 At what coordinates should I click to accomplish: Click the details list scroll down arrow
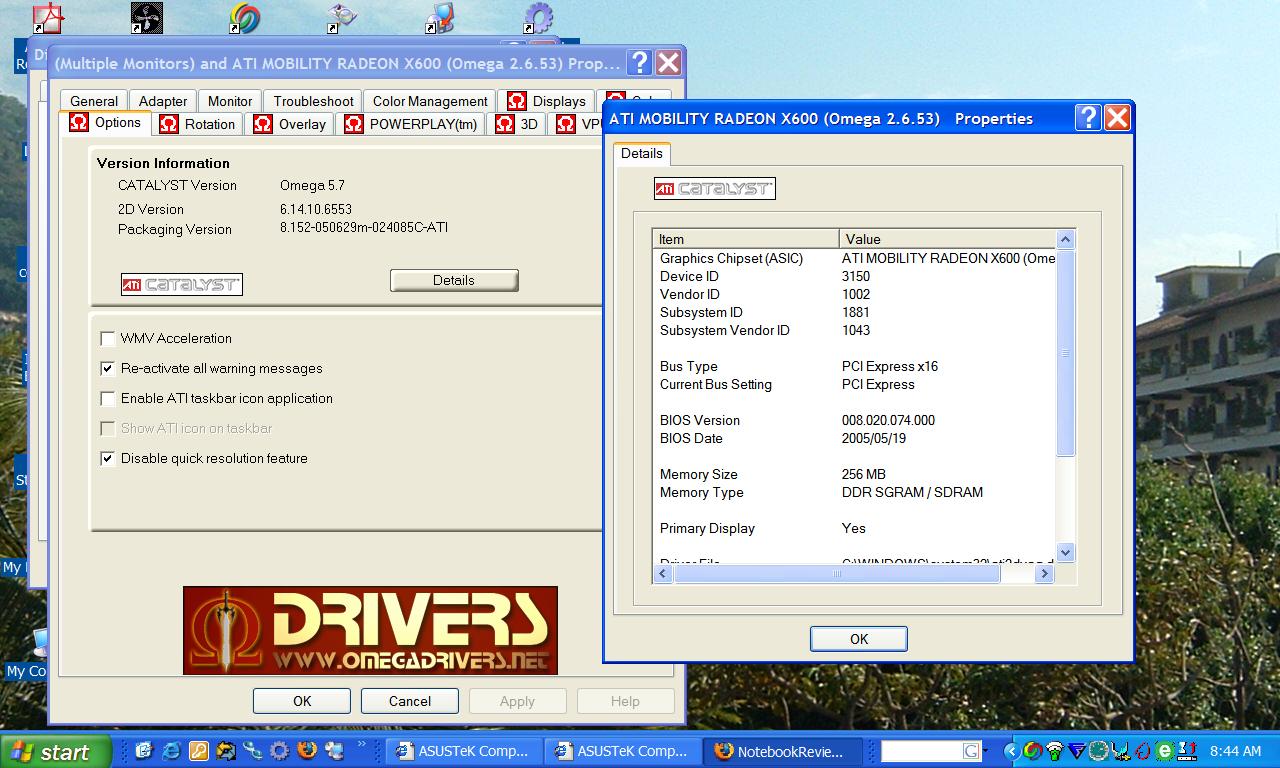1065,552
